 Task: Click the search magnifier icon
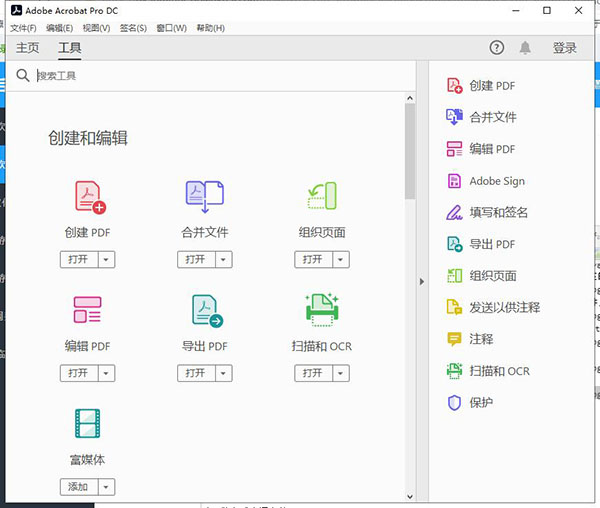[x=23, y=75]
